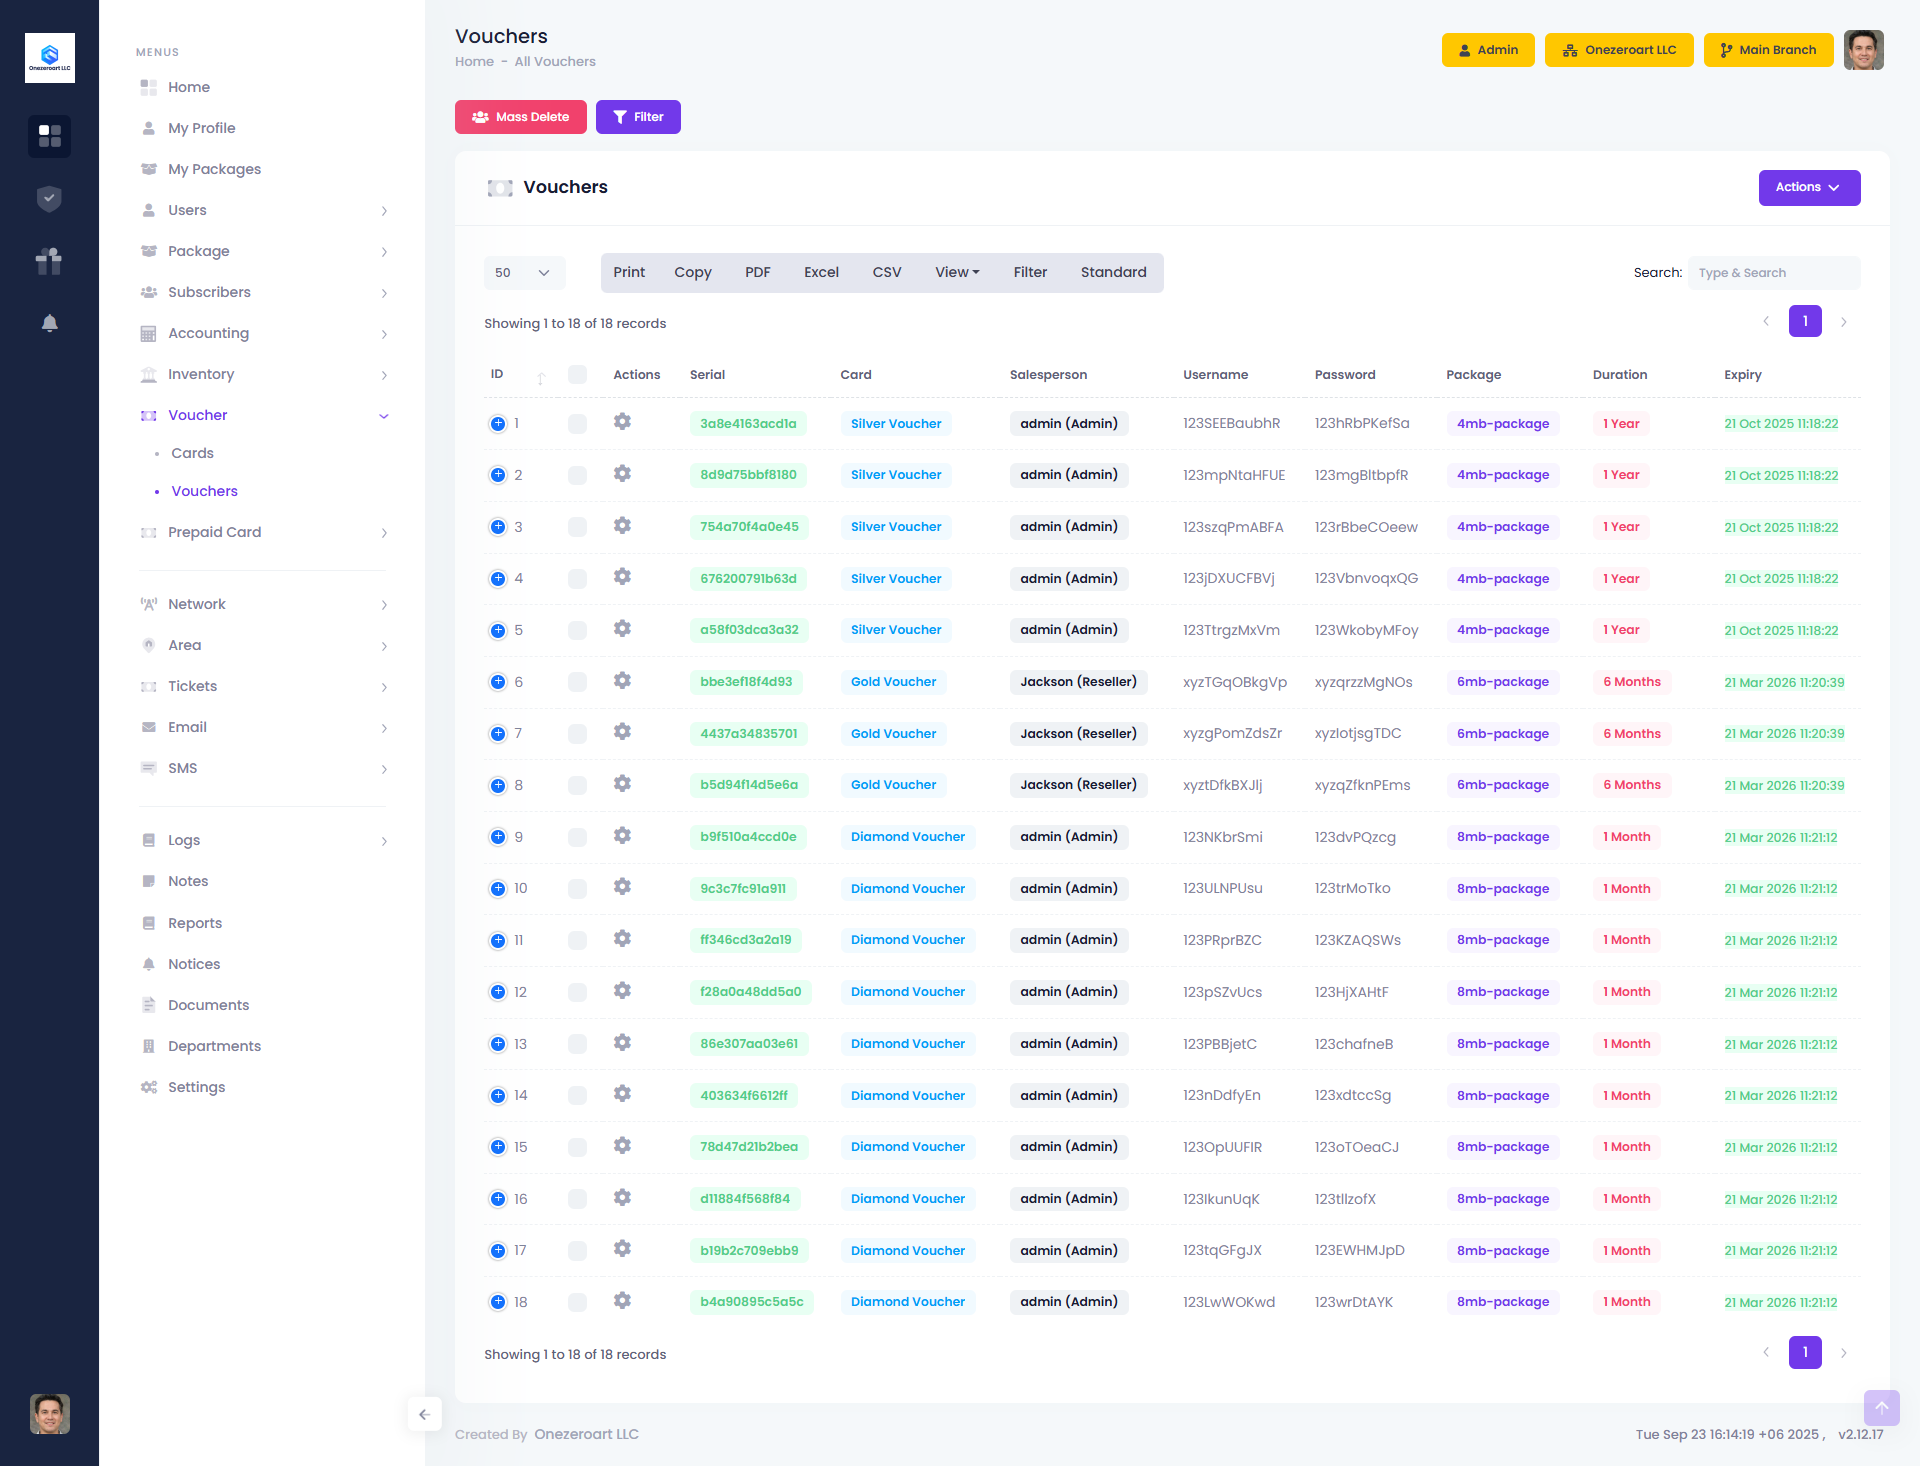Check the checkbox for voucher row 1
The image size is (1920, 1466).
(577, 424)
